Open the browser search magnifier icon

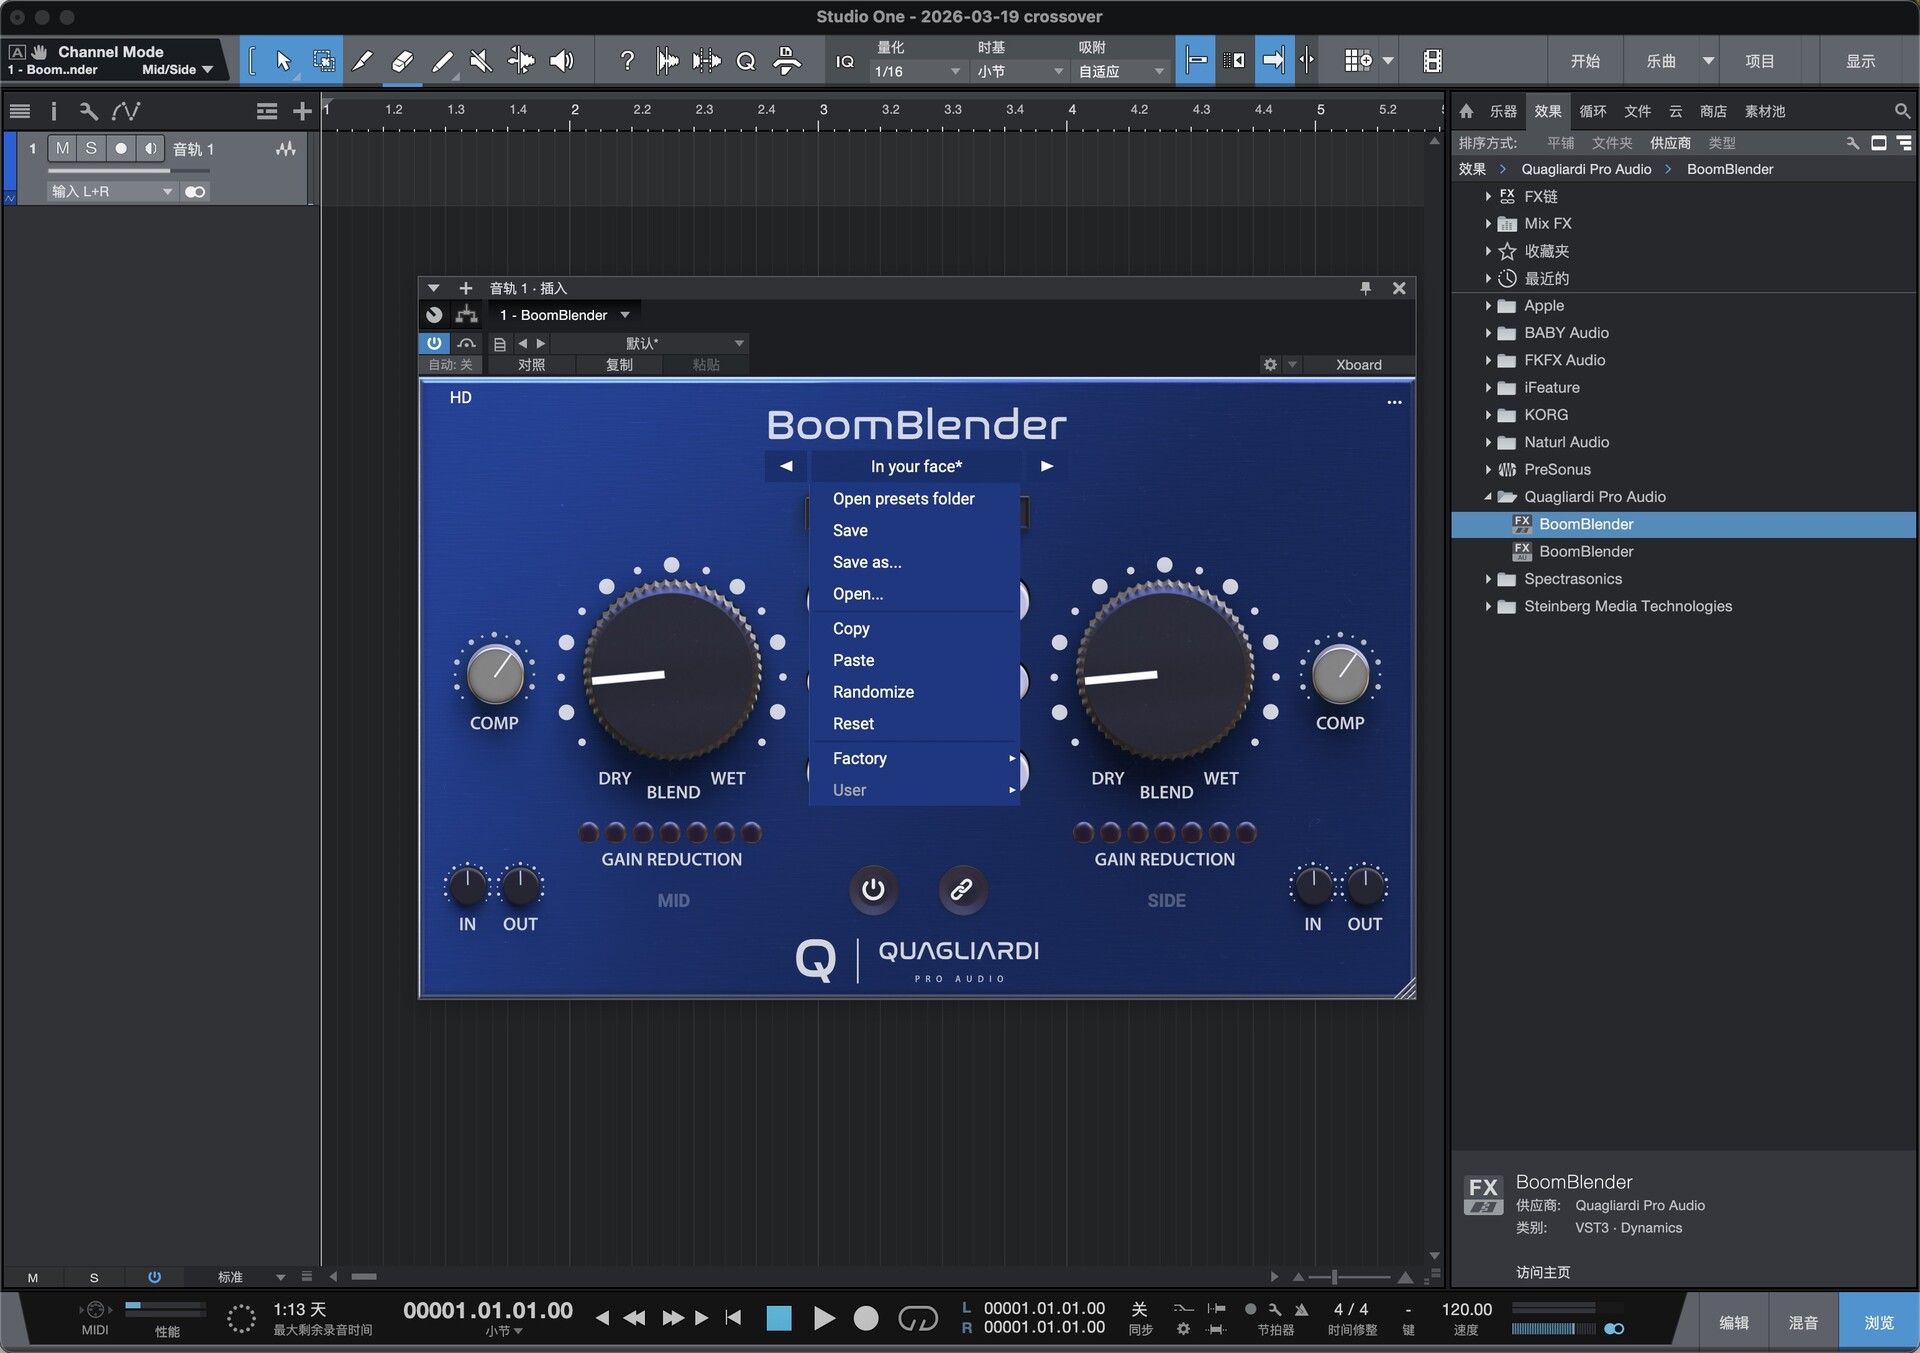1901,111
